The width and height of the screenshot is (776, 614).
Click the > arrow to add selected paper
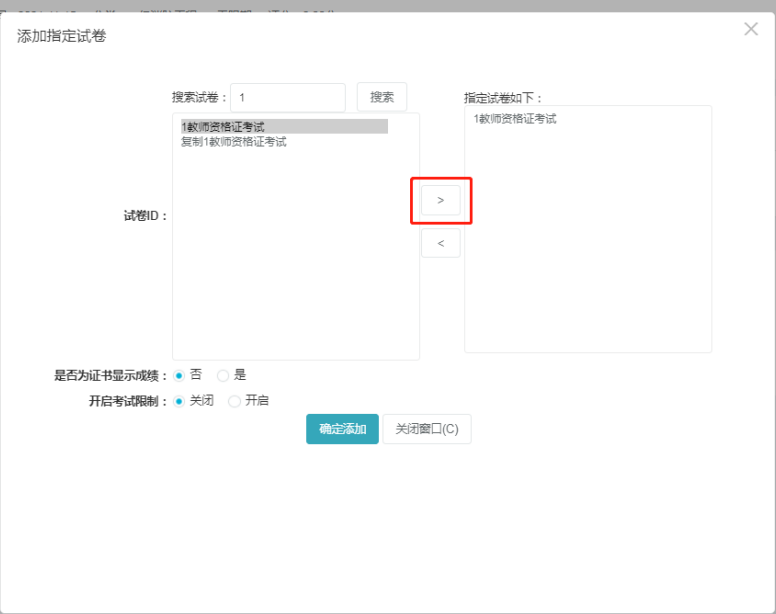tap(440, 201)
